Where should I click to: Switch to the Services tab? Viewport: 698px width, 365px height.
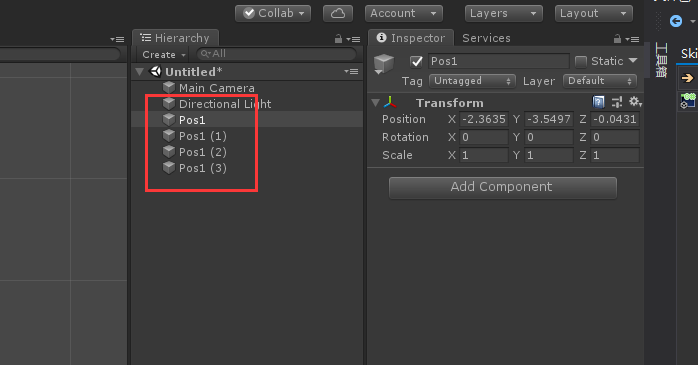486,38
